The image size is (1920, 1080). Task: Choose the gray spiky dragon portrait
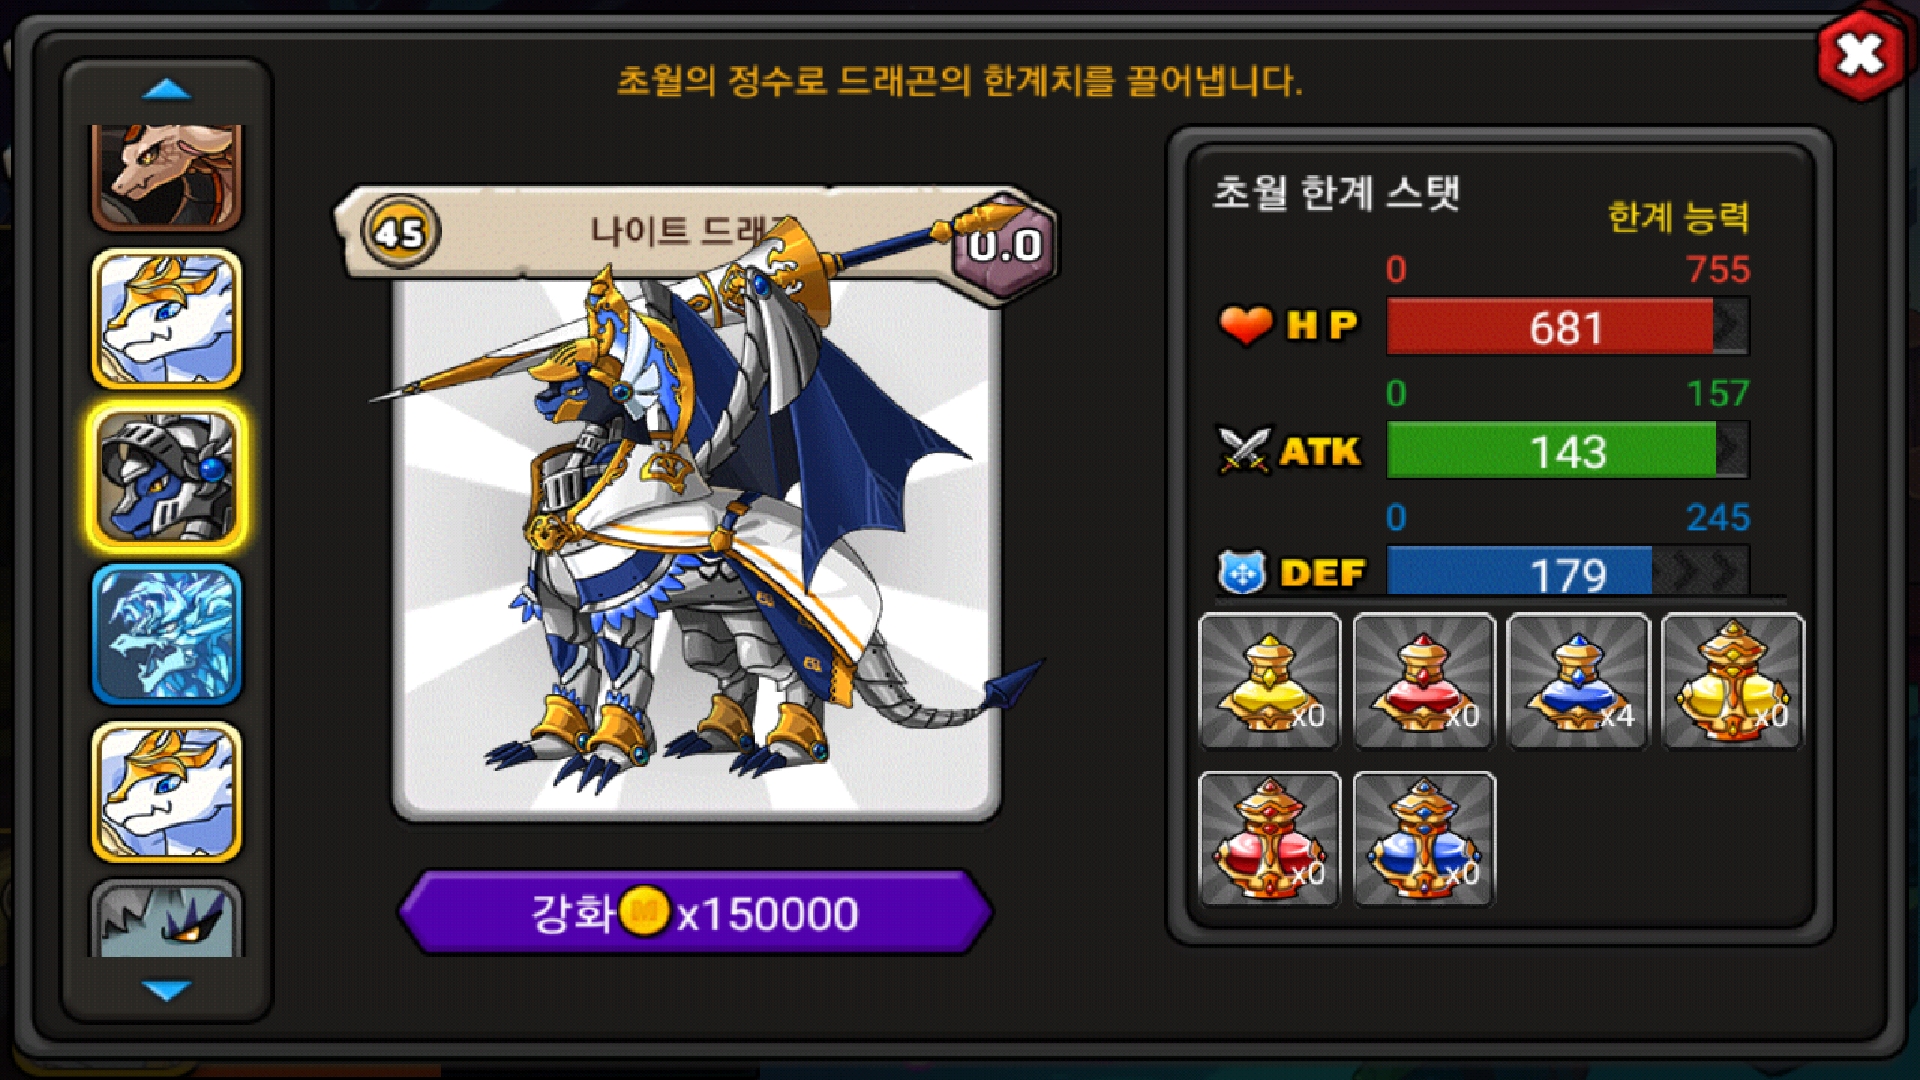click(x=167, y=918)
